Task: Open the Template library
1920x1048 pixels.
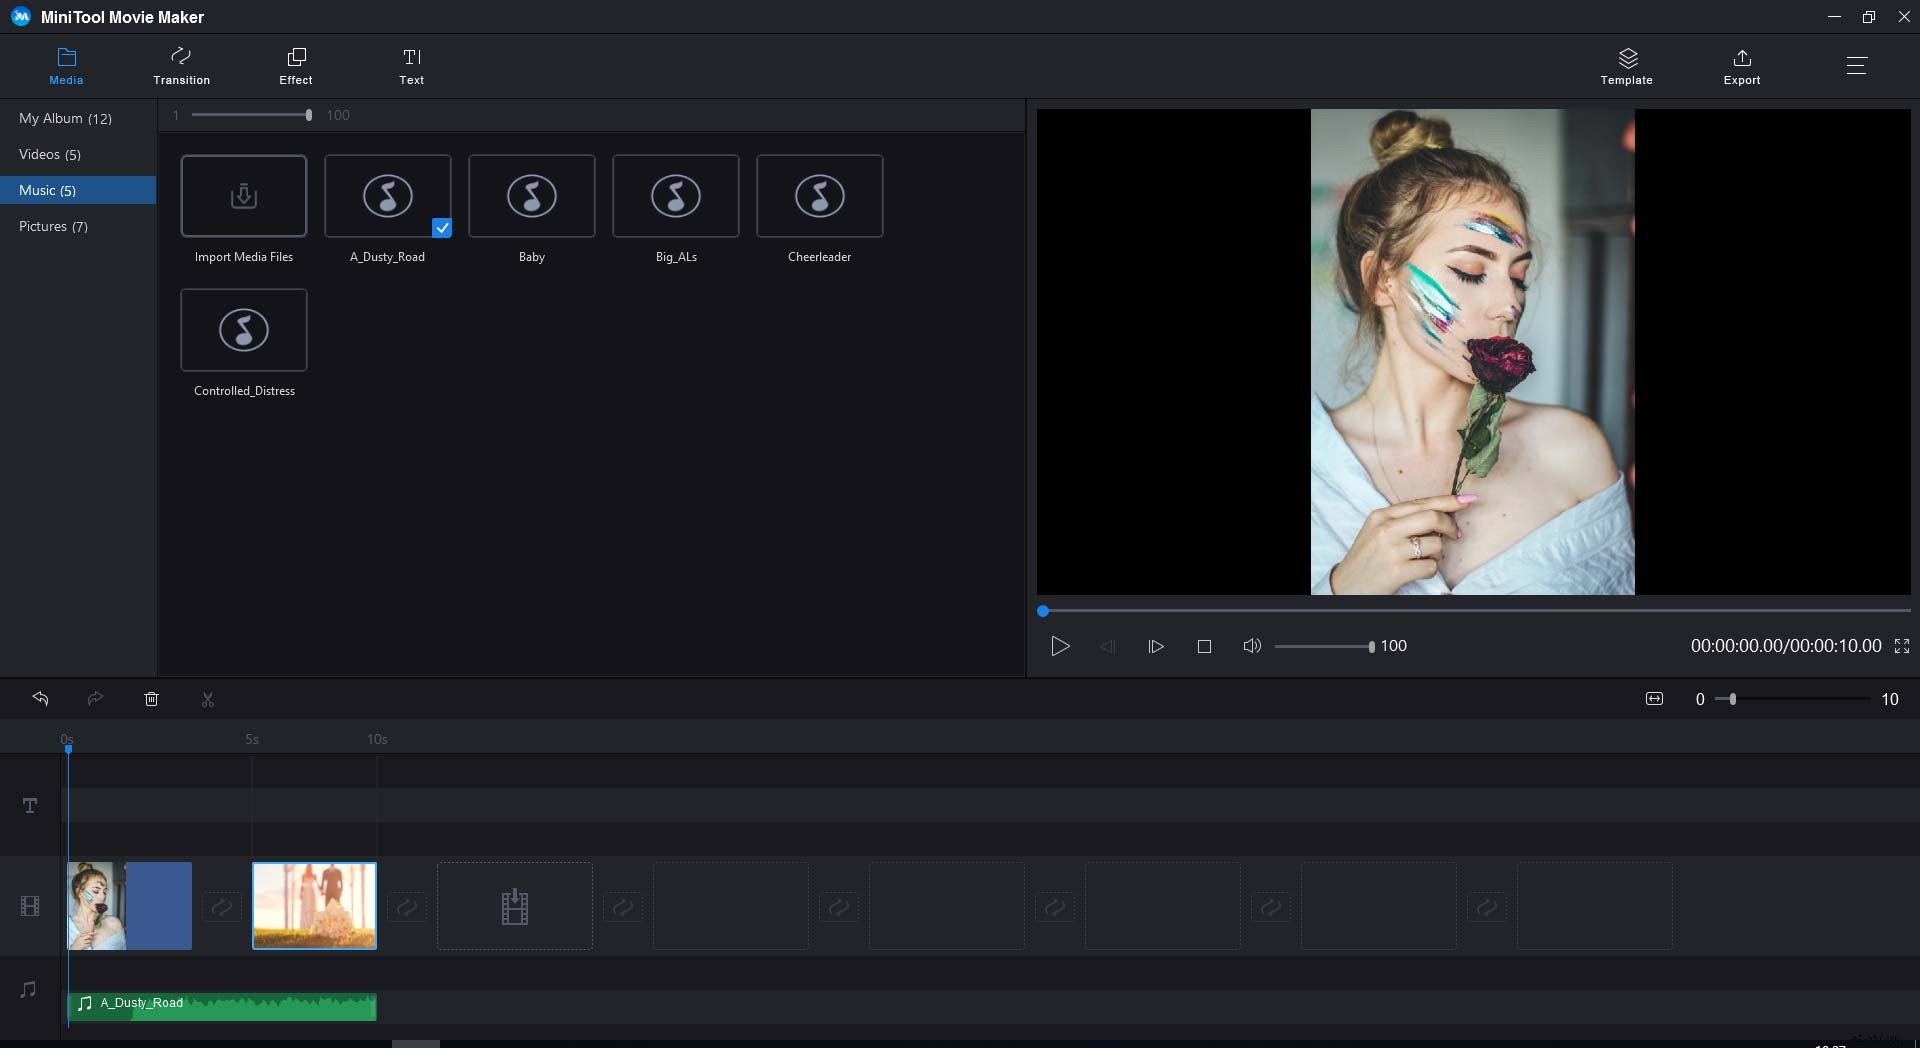Action: (1625, 65)
